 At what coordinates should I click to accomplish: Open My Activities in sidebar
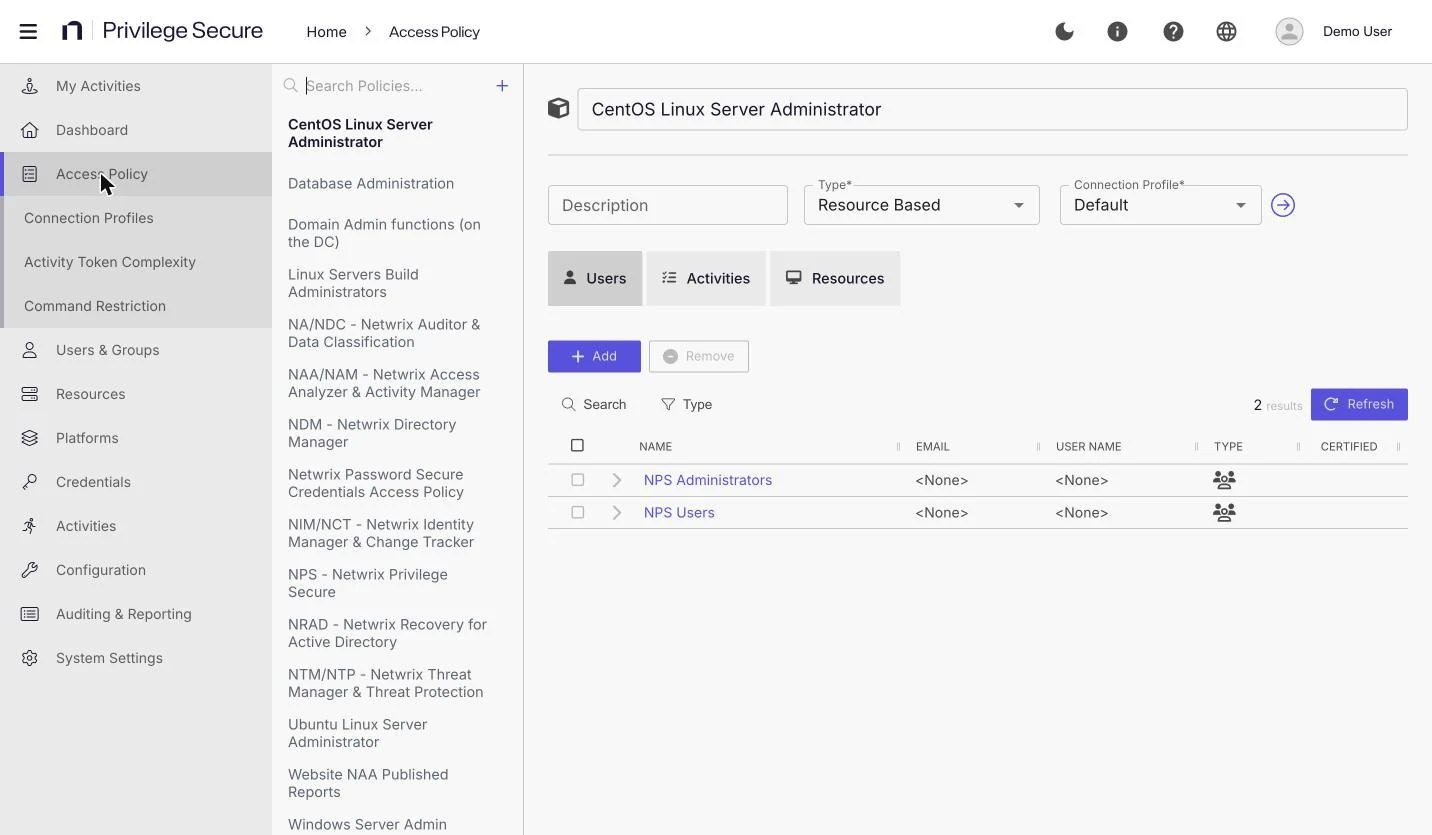pos(136,86)
